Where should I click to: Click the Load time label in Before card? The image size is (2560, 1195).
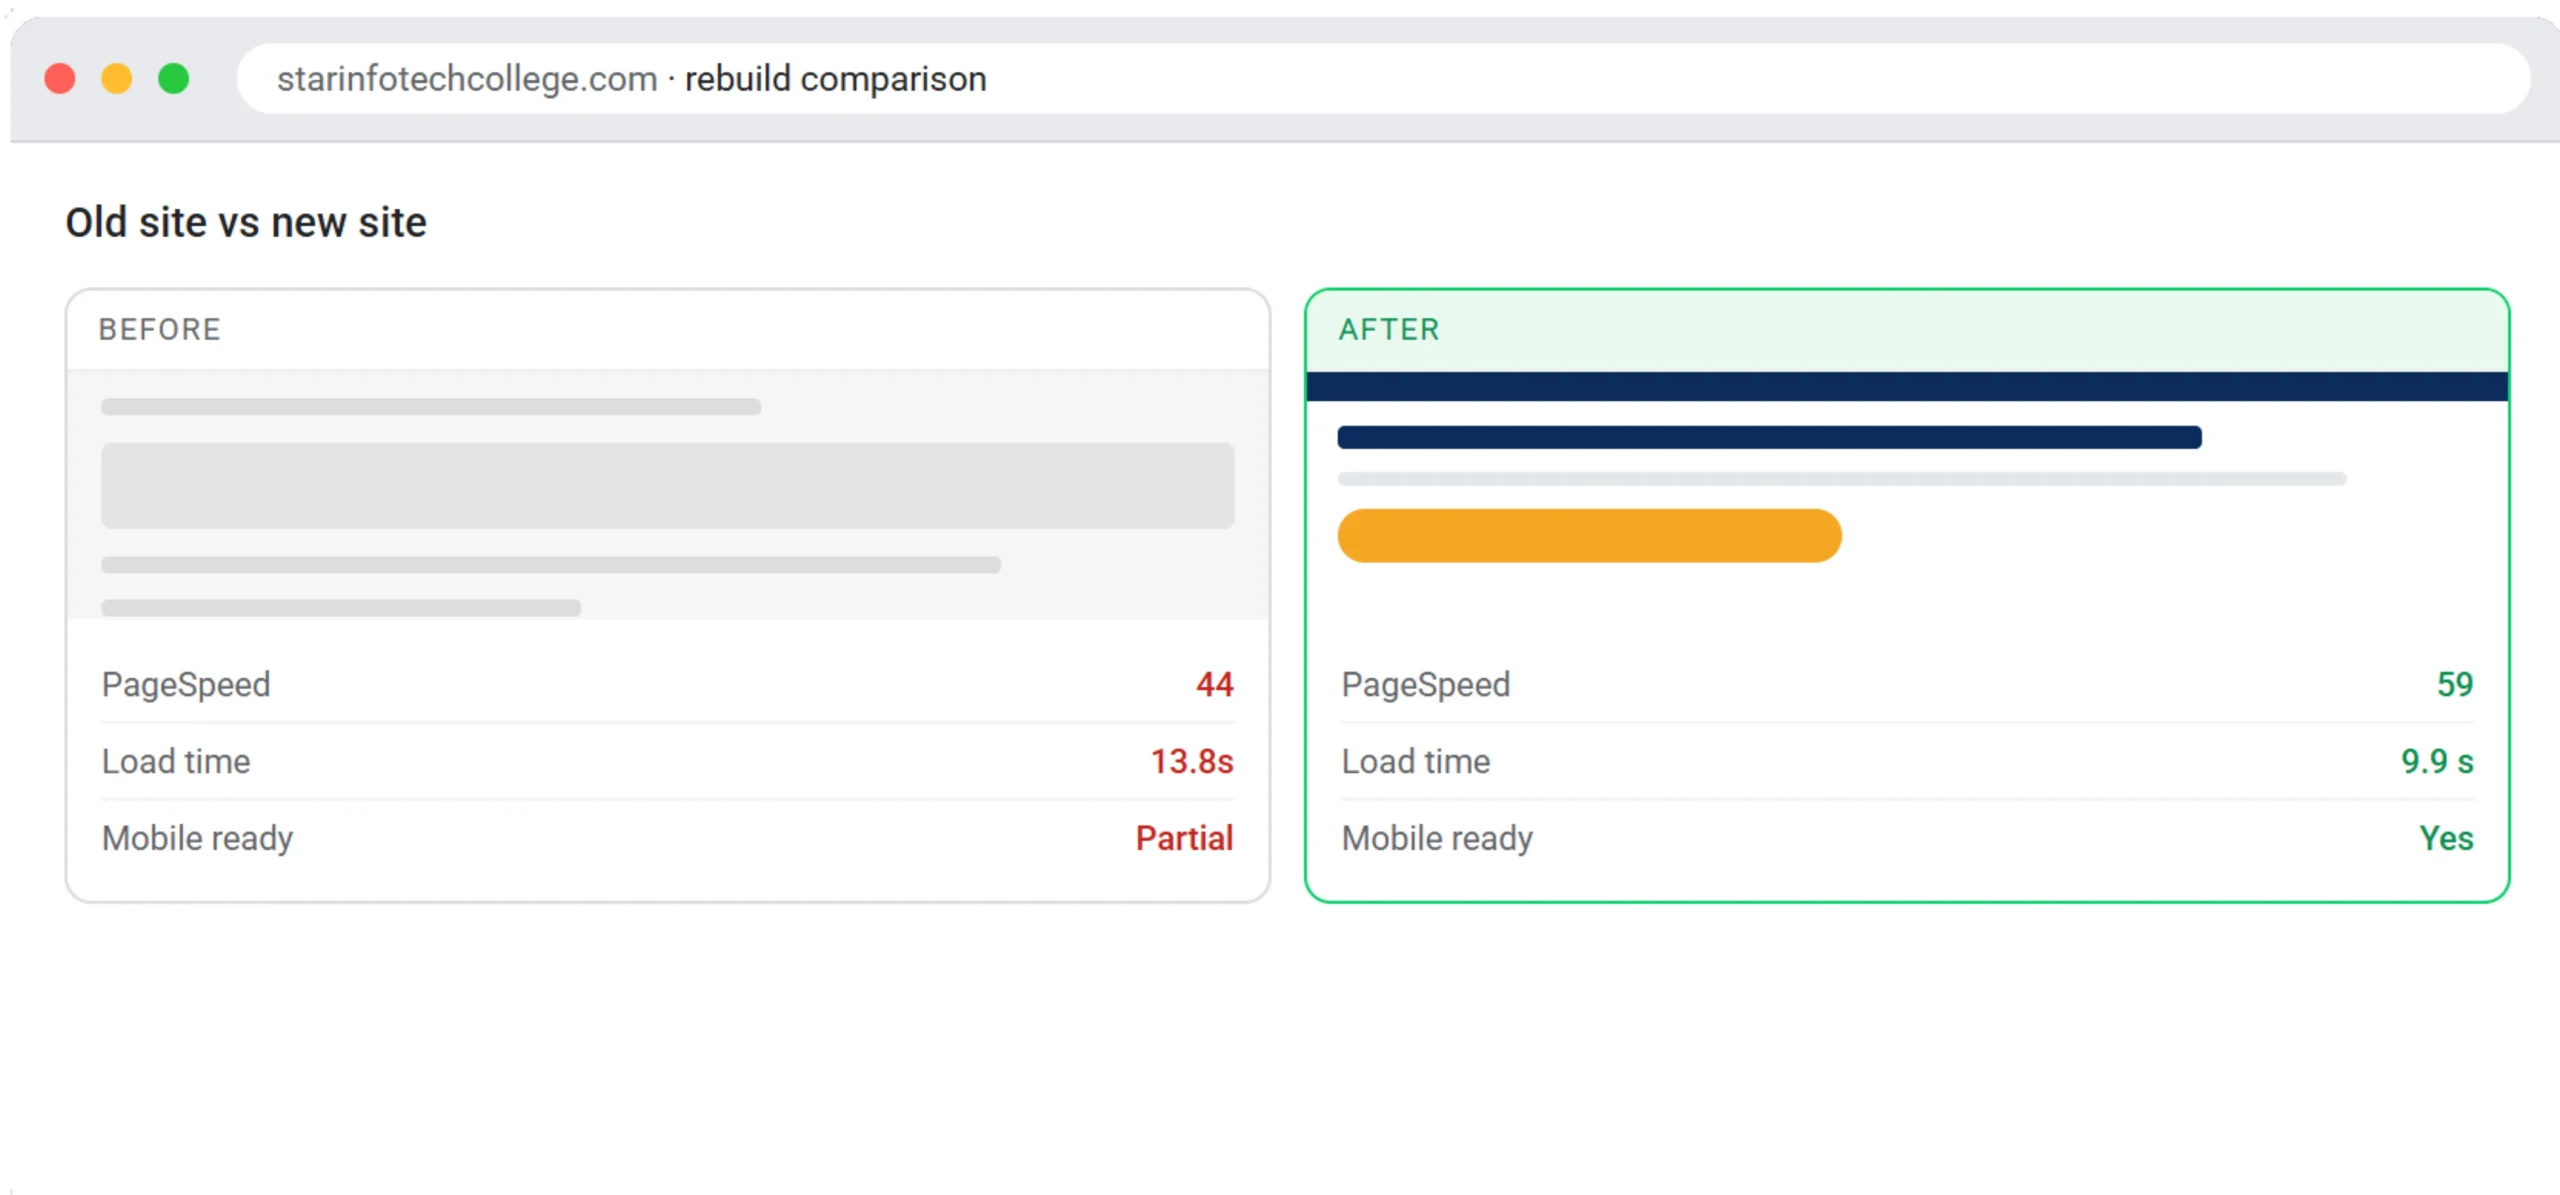click(x=176, y=761)
